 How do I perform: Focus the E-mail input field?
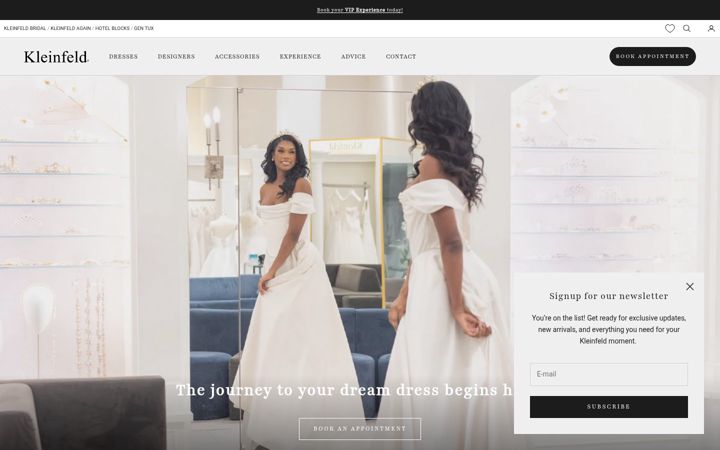point(608,374)
